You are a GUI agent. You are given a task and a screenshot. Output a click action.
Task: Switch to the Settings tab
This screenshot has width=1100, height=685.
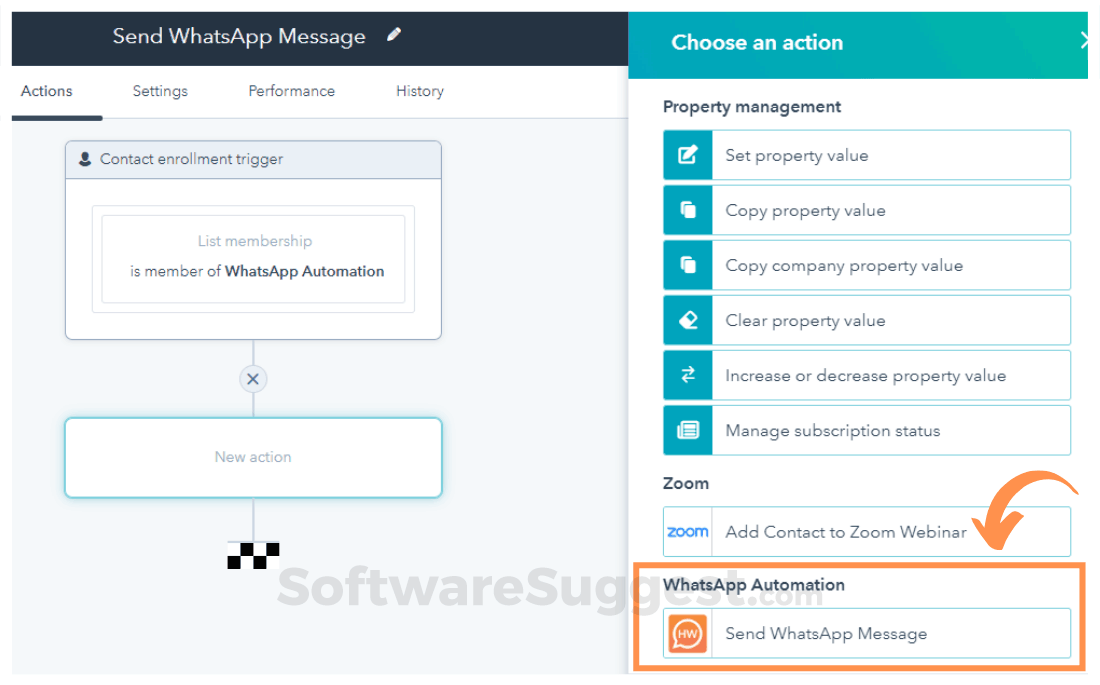[160, 91]
